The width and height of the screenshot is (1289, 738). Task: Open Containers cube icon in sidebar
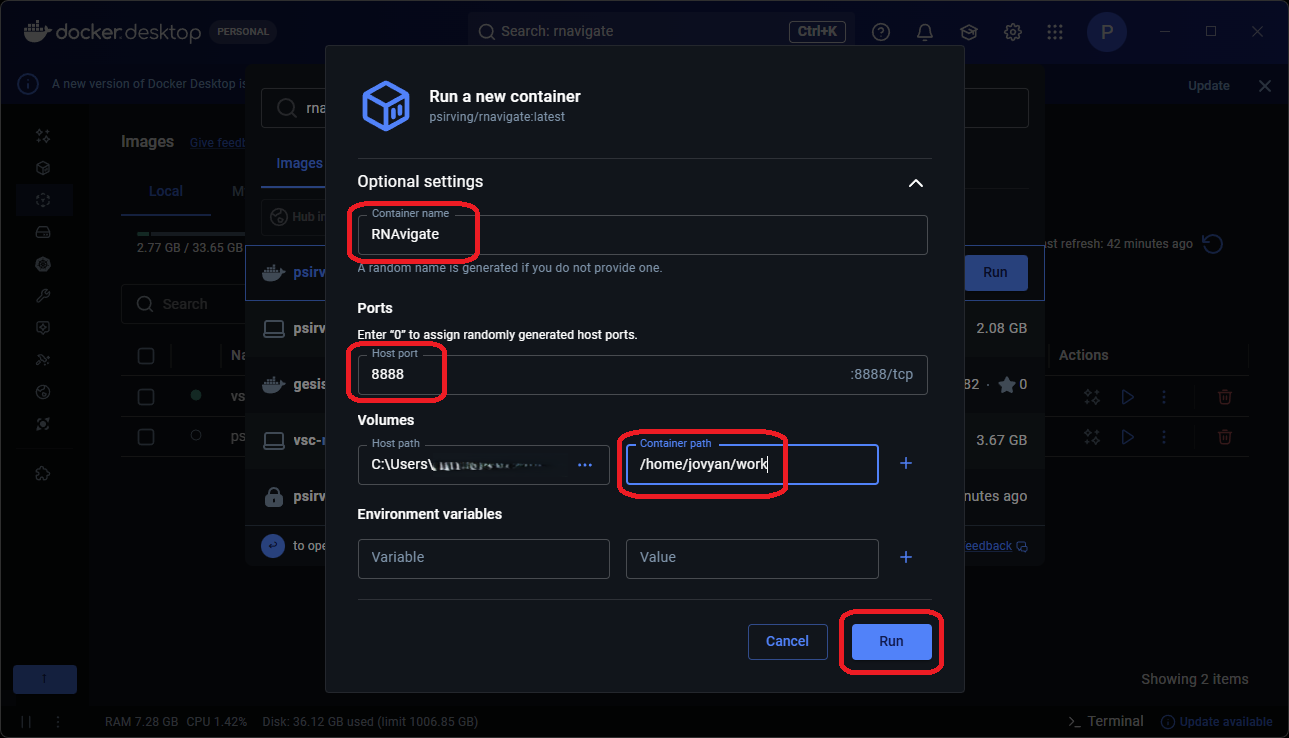pos(43,168)
